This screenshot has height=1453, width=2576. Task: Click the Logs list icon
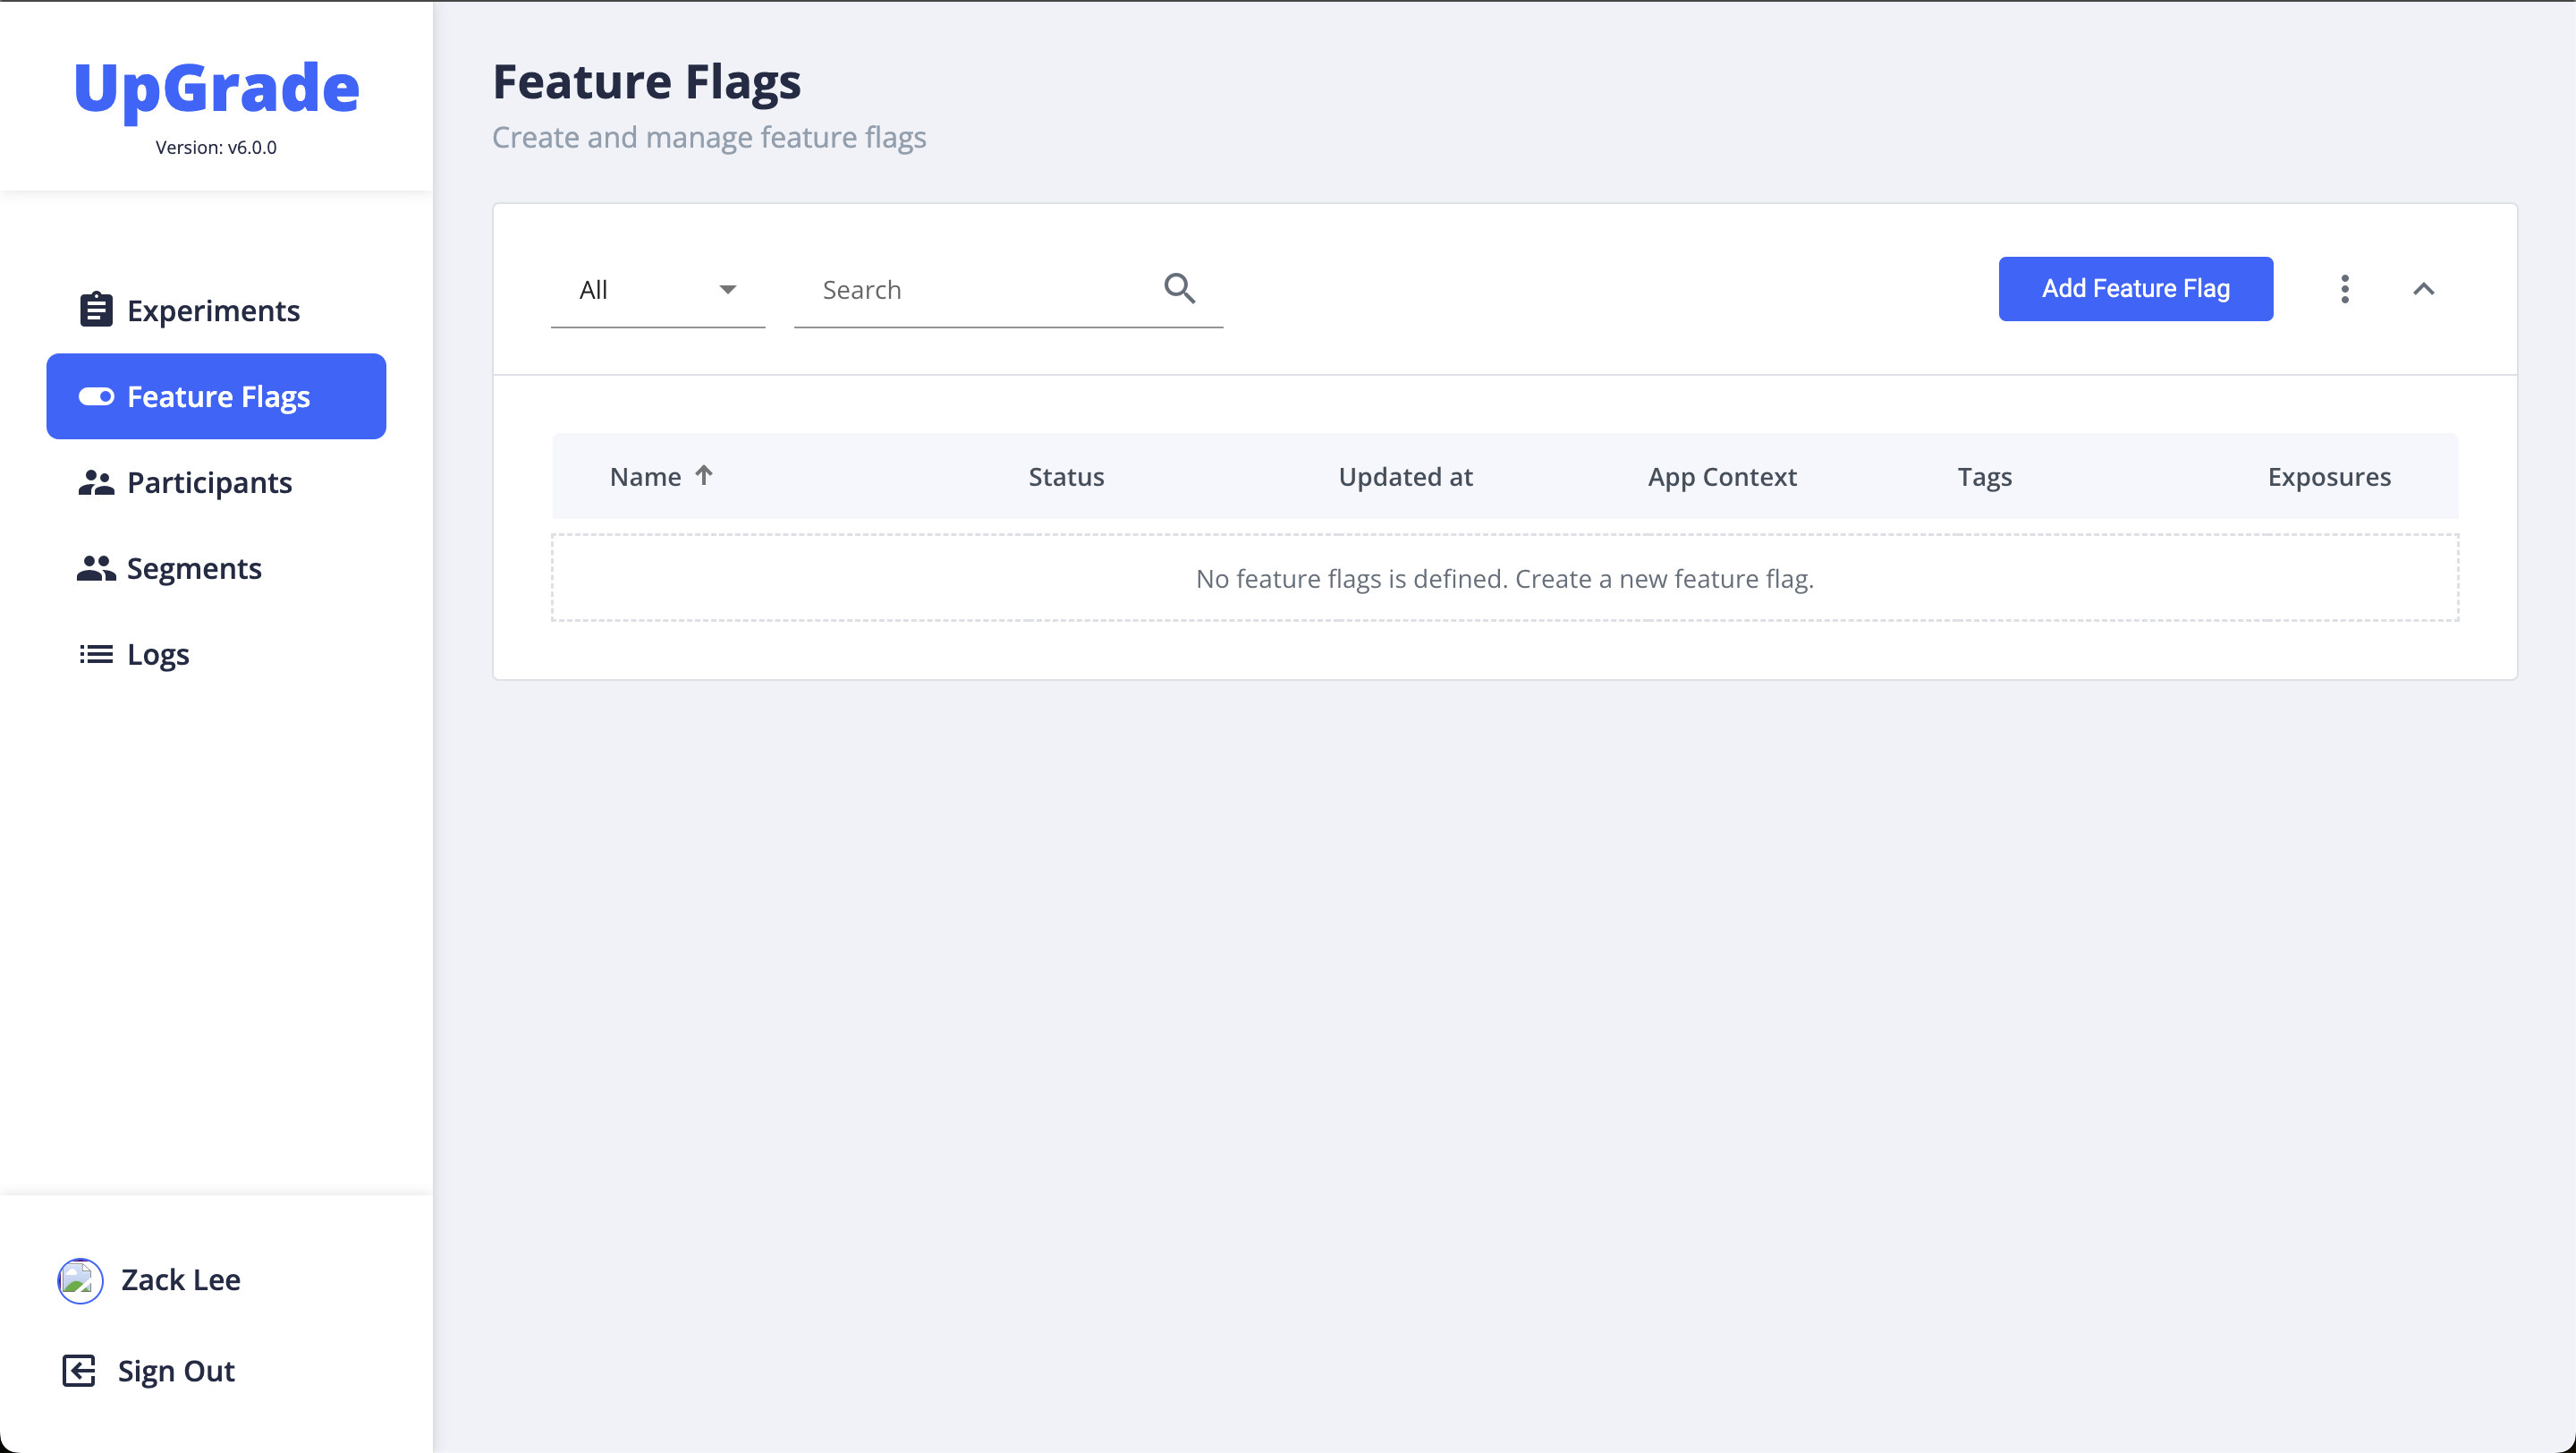tap(96, 654)
